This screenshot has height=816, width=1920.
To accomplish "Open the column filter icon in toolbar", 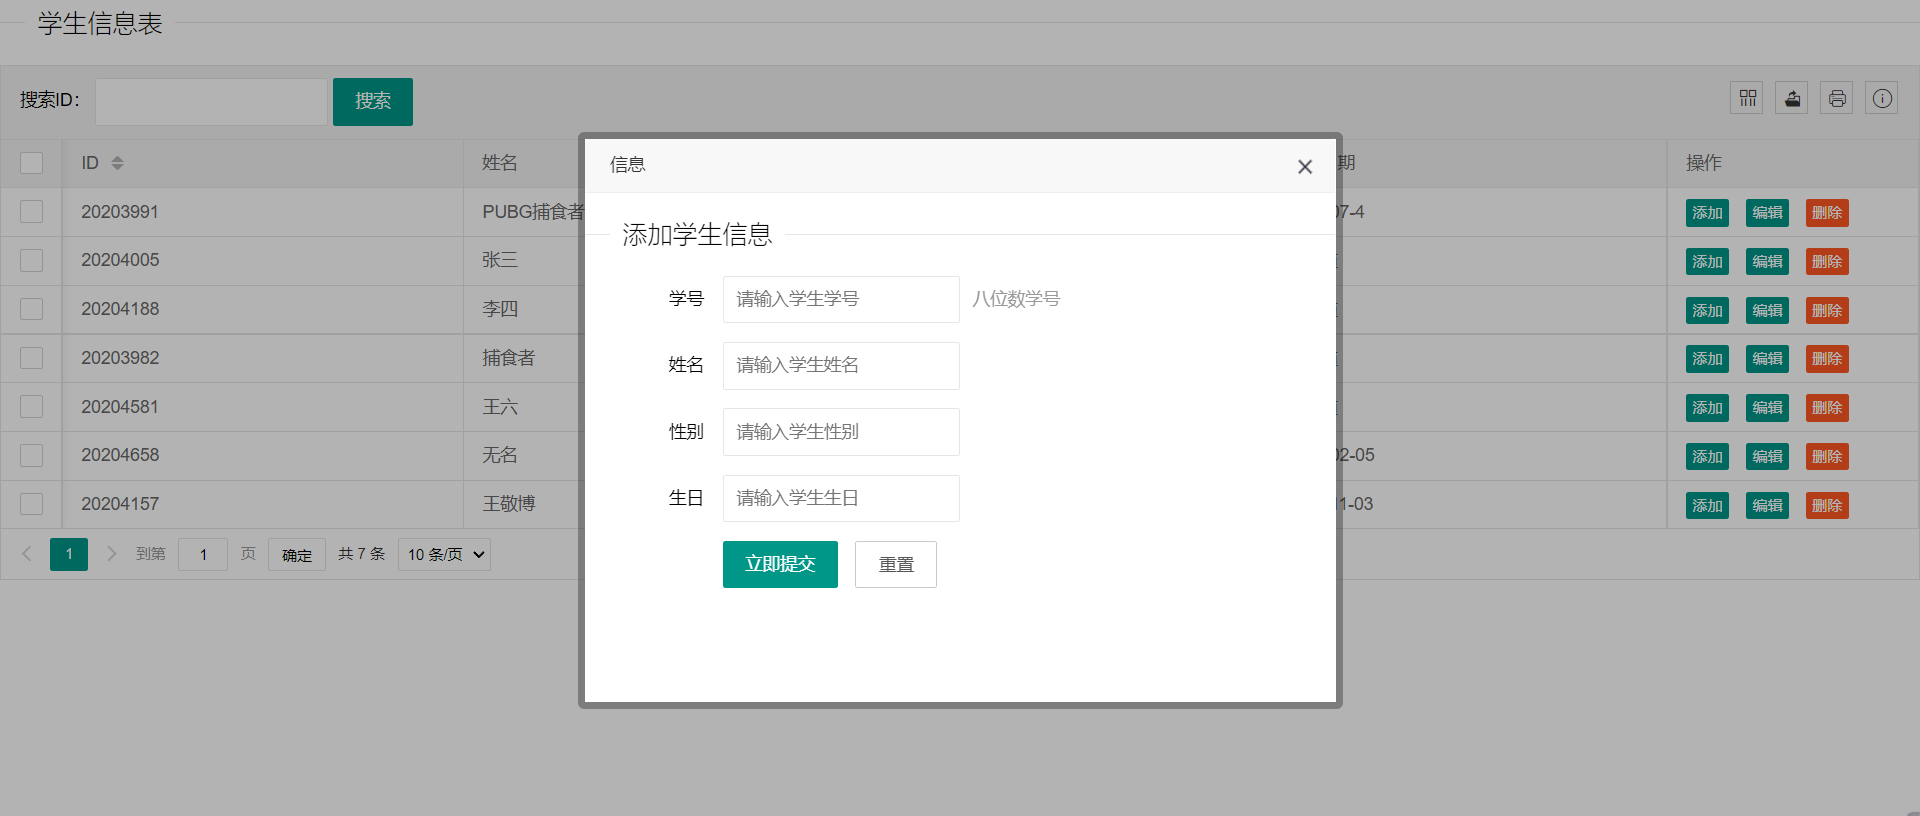I will coord(1747,98).
